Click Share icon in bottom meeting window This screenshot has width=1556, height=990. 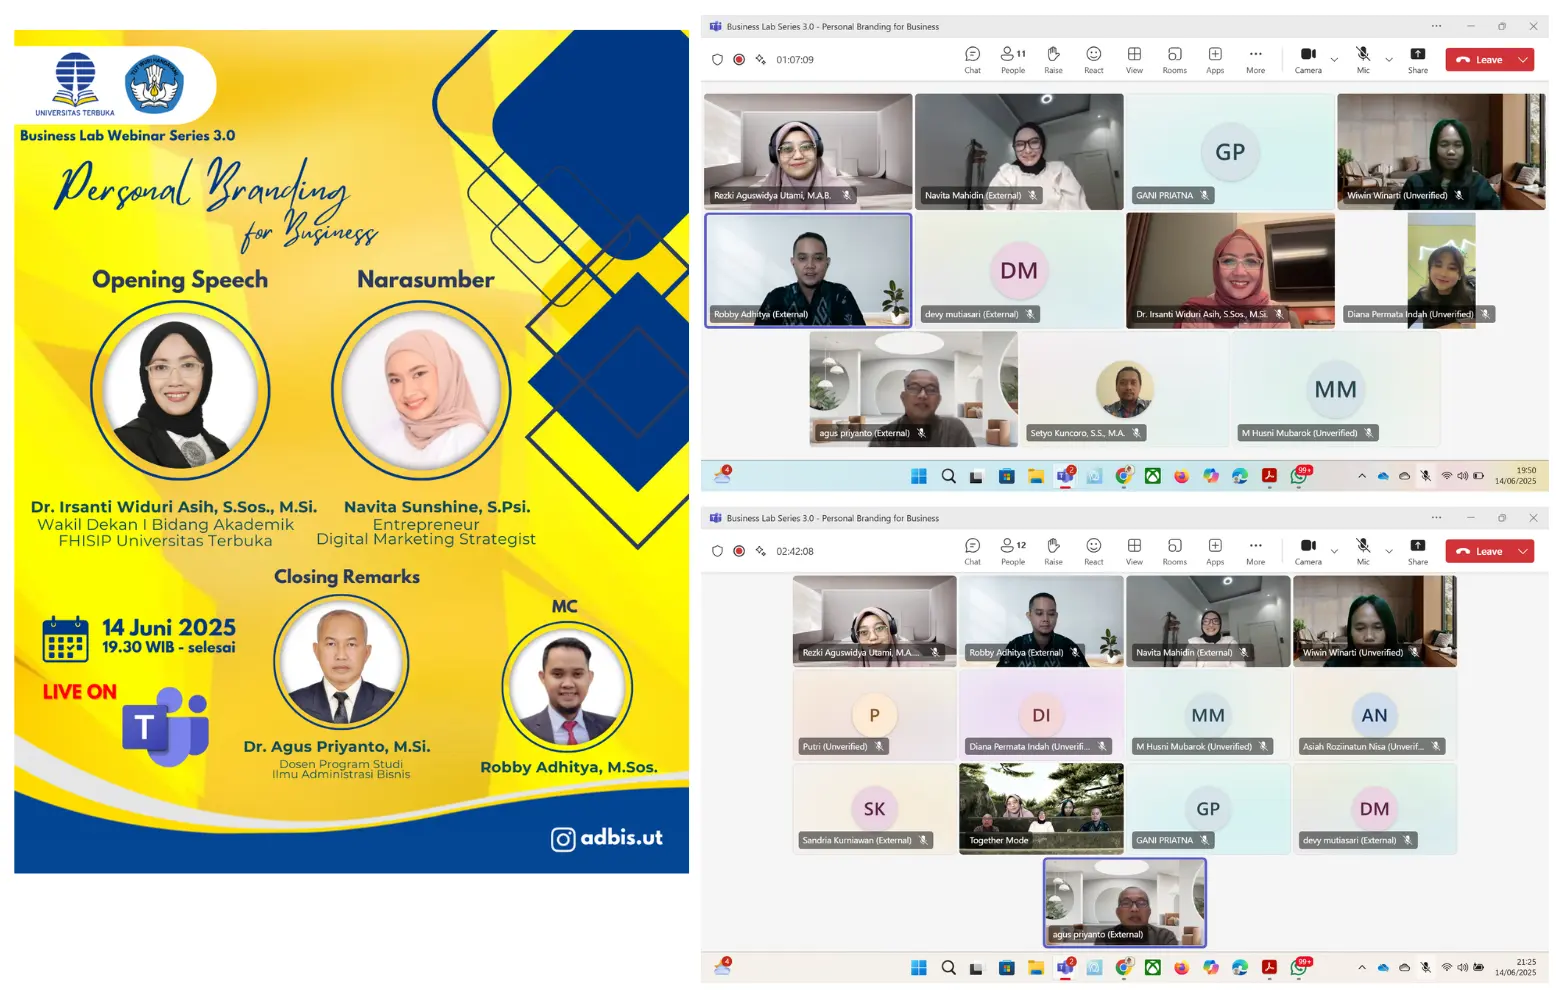coord(1417,551)
